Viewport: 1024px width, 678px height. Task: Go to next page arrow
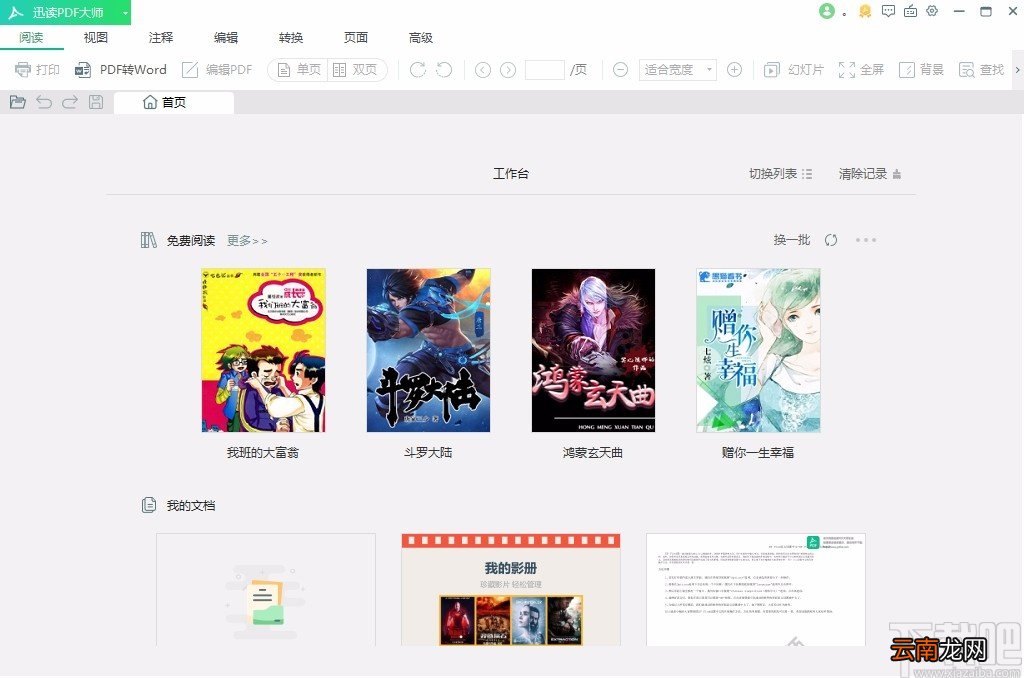(x=508, y=70)
